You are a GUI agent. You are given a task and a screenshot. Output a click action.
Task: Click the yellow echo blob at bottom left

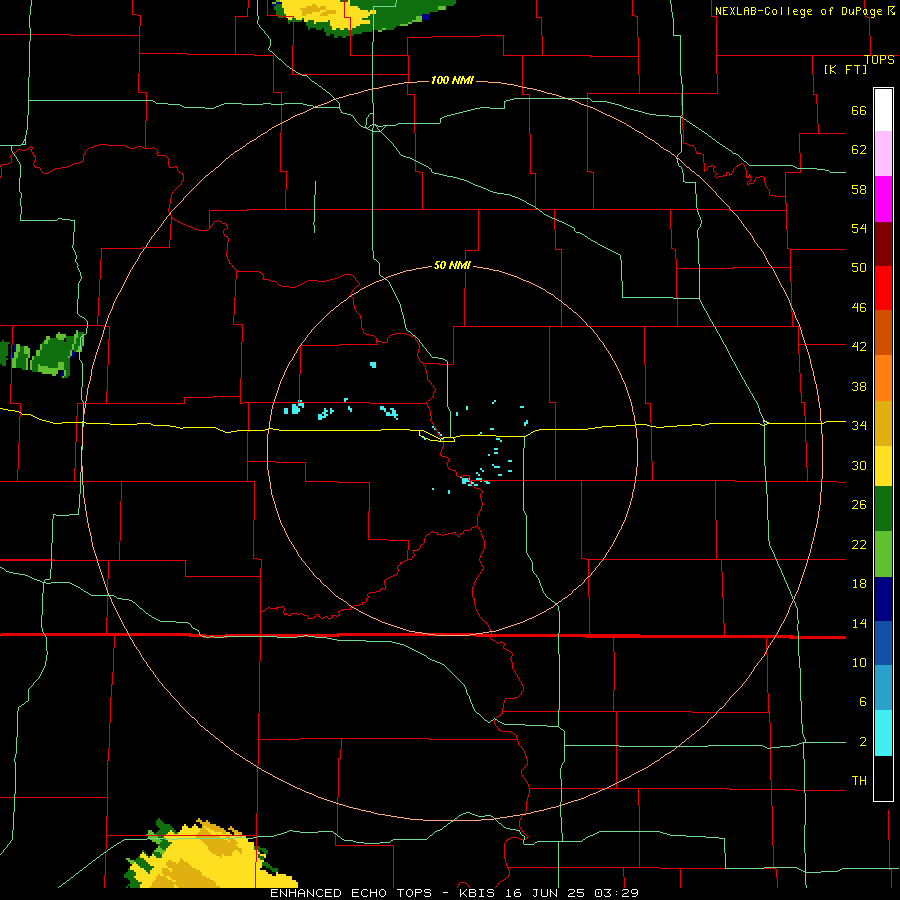click(210, 858)
